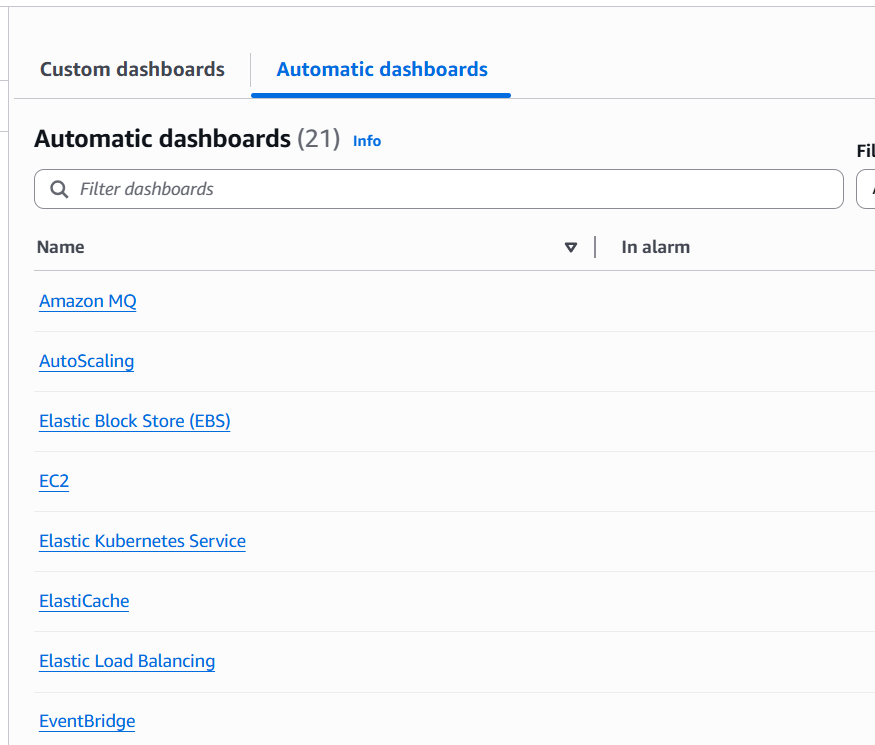875x745 pixels.
Task: Focus the Filter dashboards search field
Action: coord(450,189)
